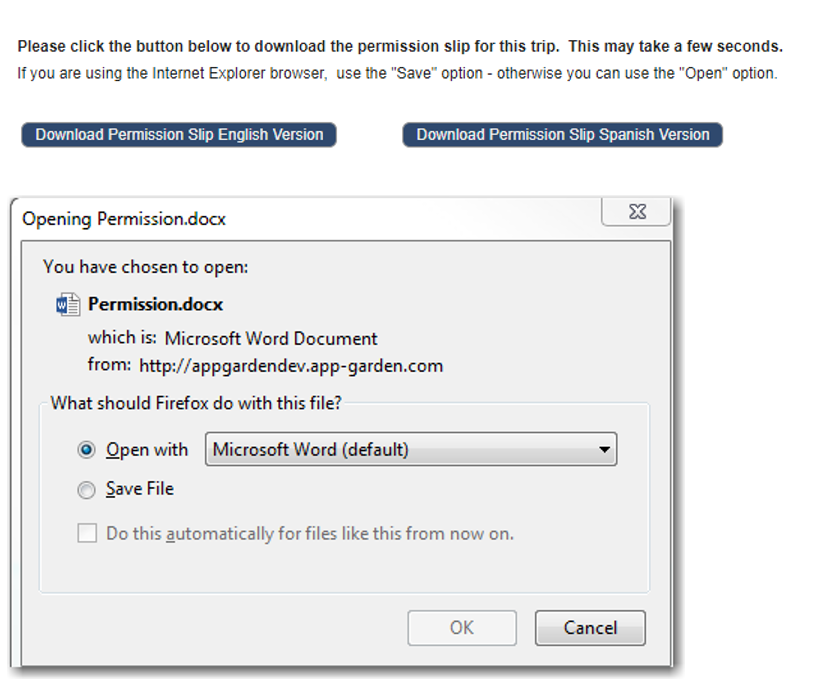Click the label text of the automatic checkbox
The image size is (830, 694).
[x=310, y=534]
